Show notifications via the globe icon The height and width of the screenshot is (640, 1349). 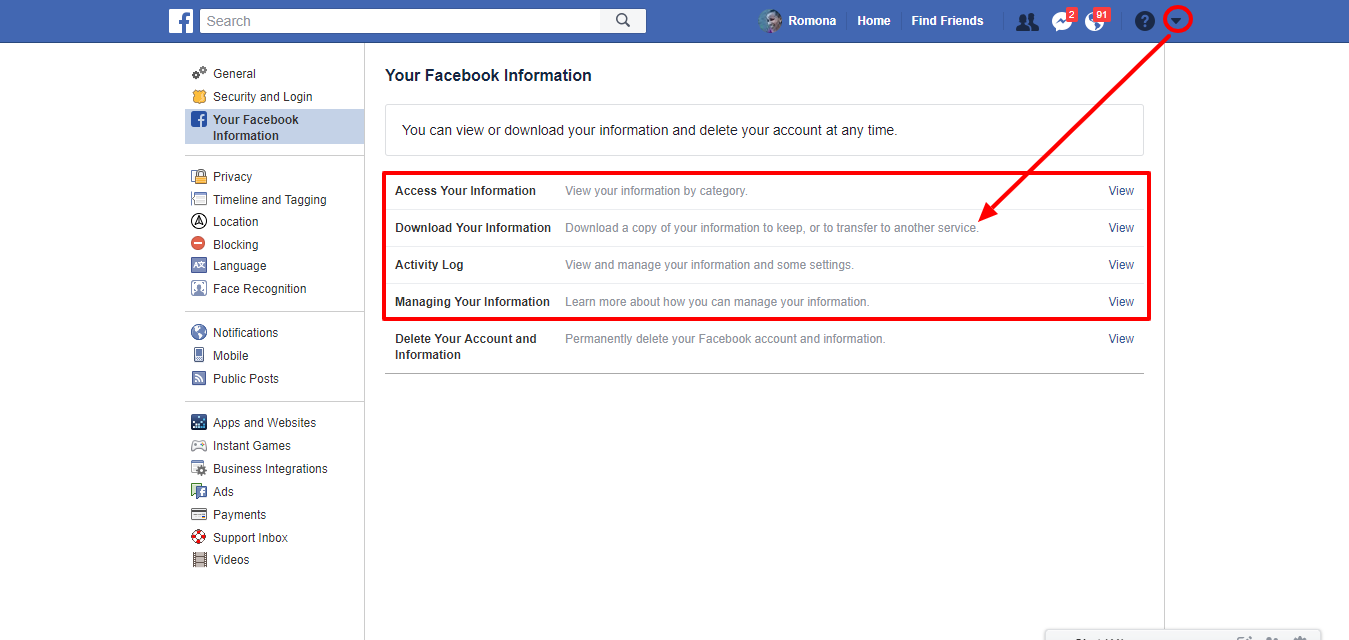[x=1095, y=21]
